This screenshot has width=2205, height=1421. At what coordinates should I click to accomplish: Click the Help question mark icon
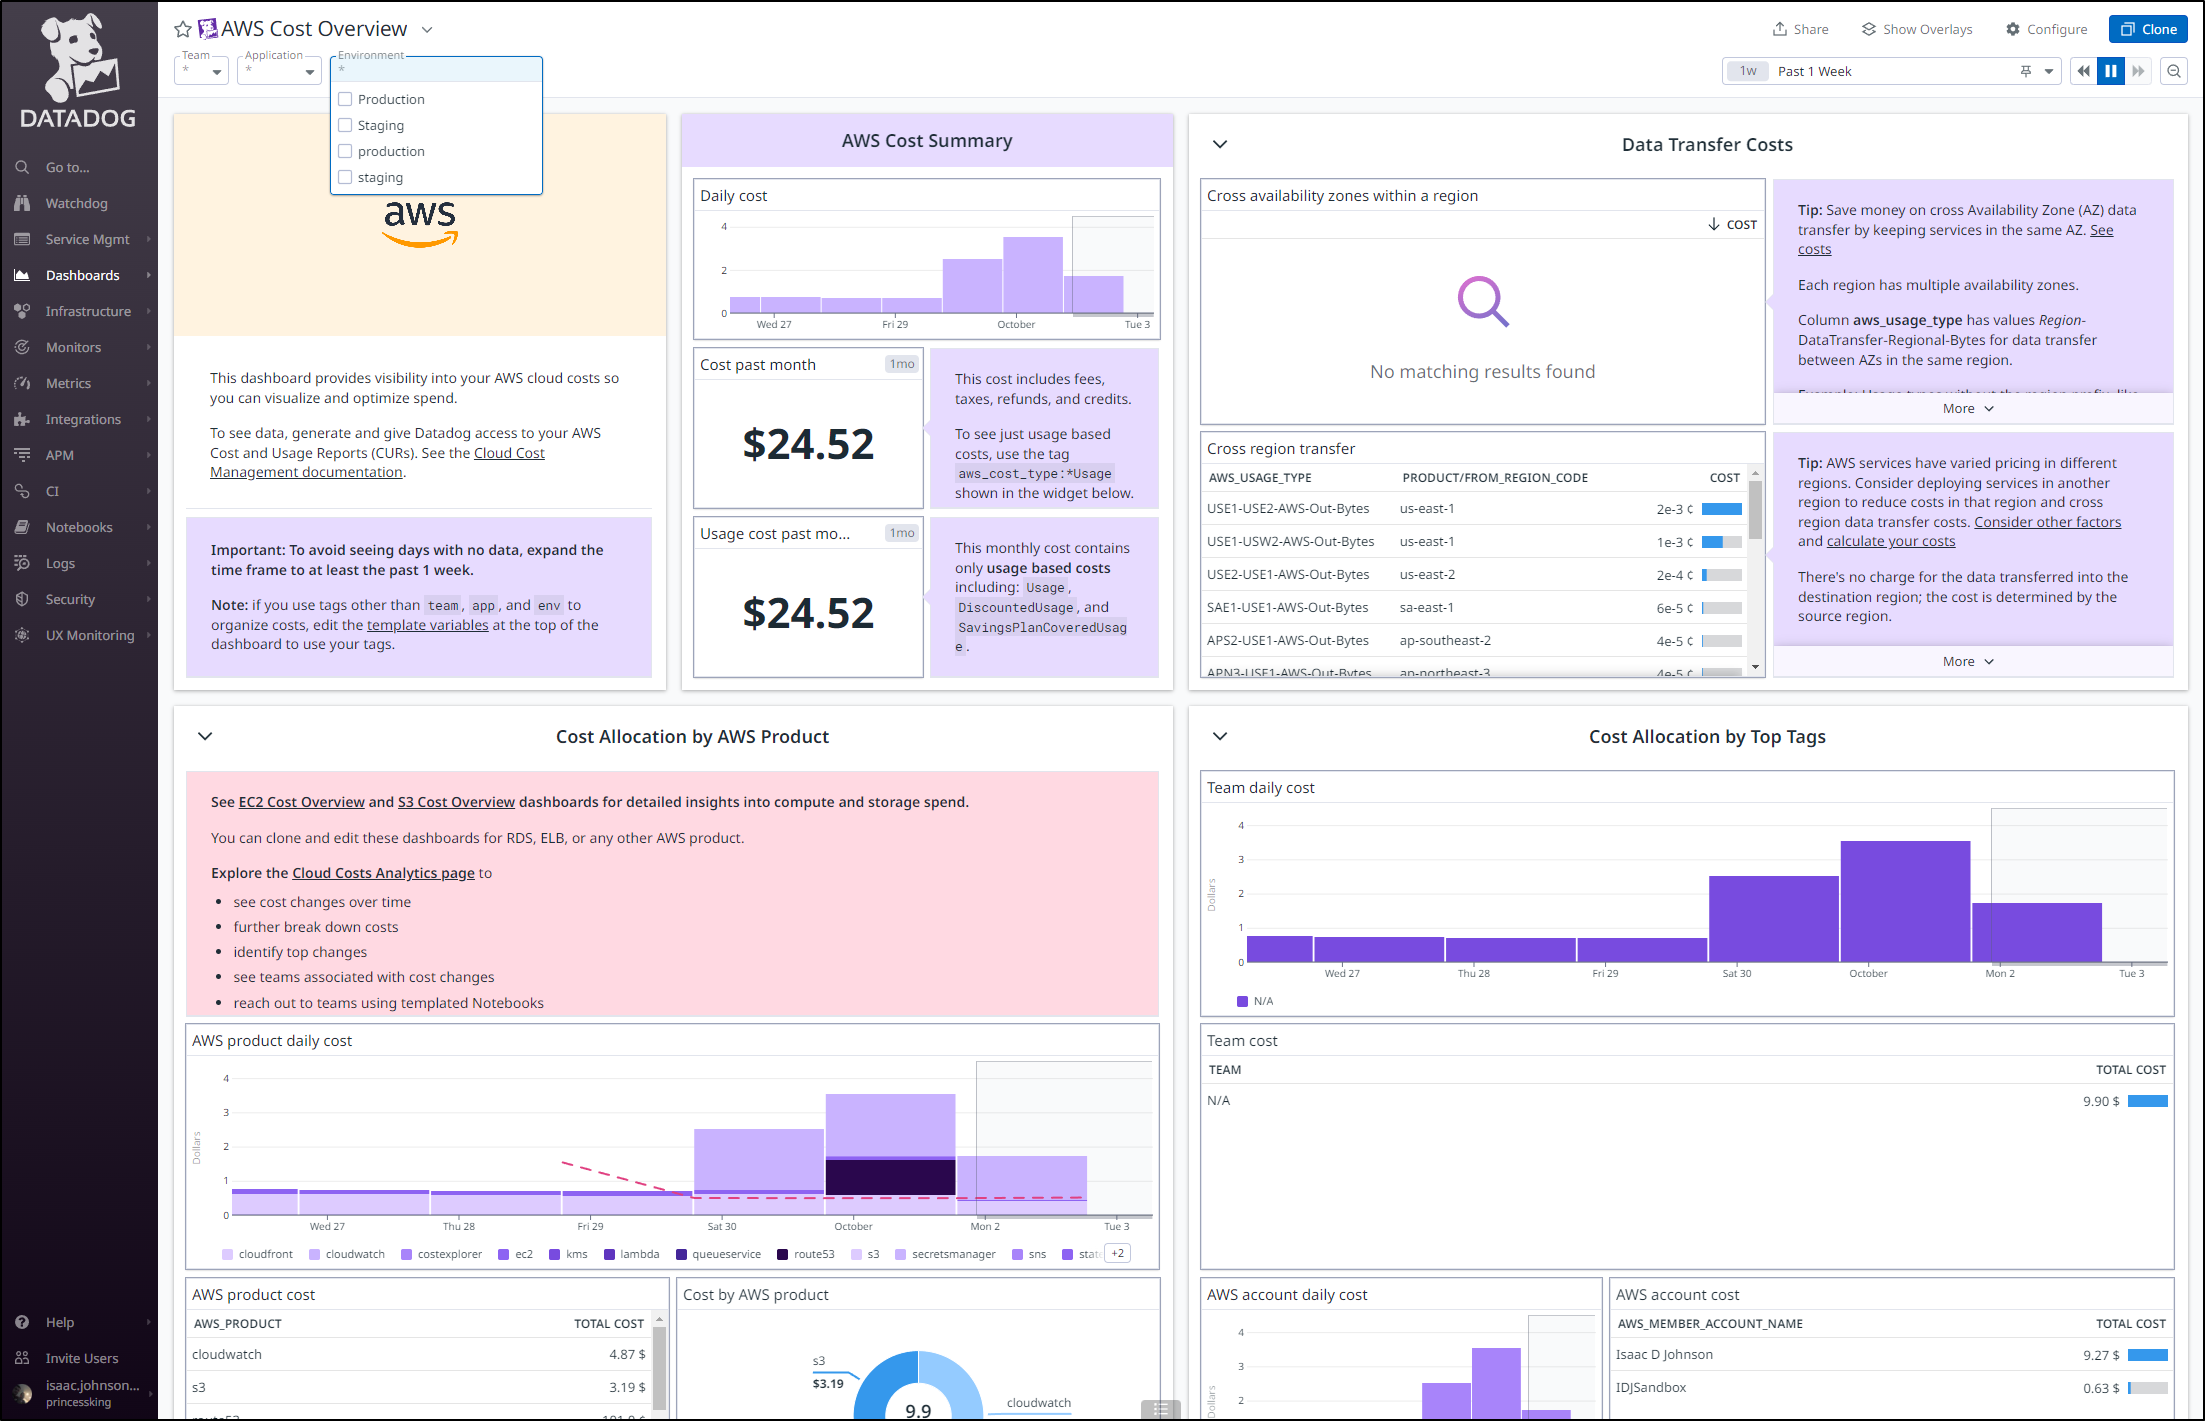22,1322
